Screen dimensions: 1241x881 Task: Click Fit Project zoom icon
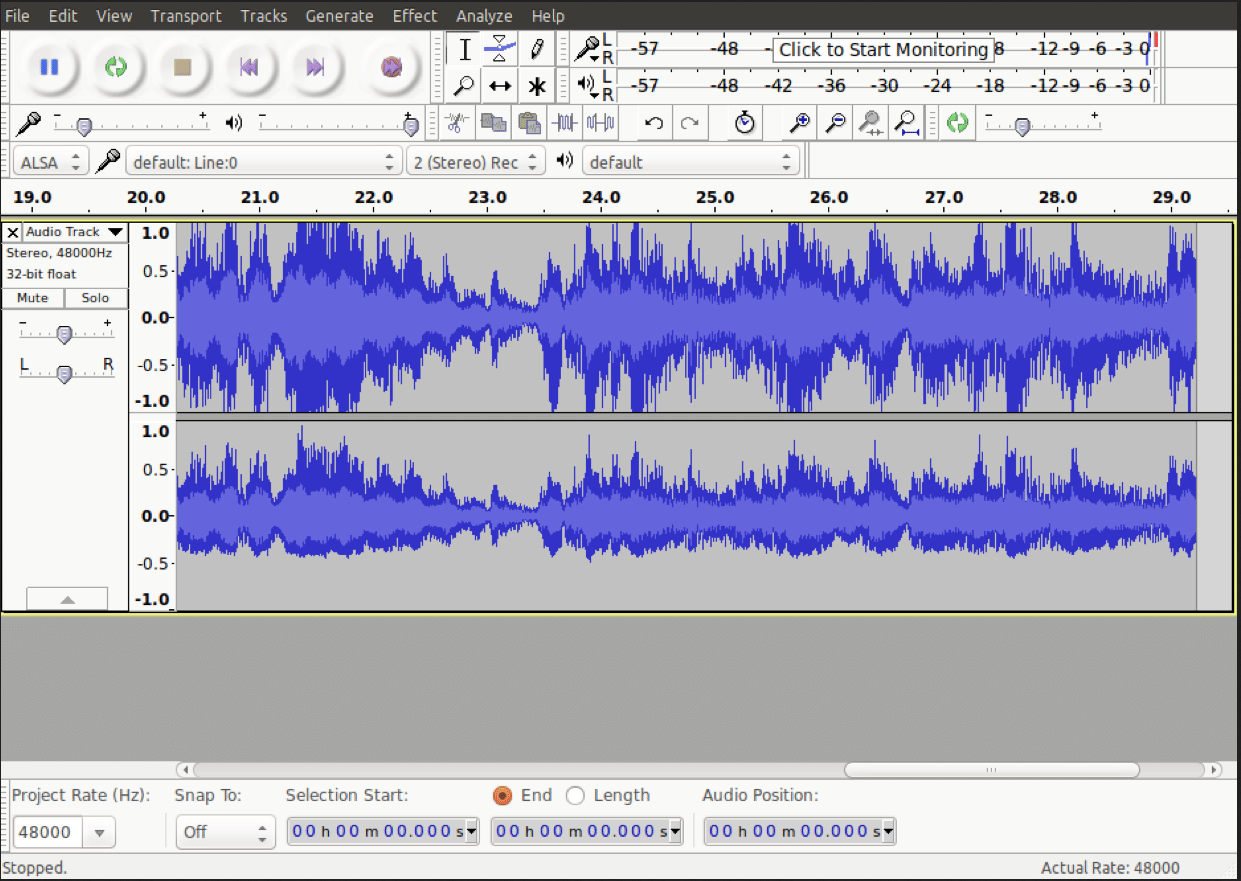[906, 123]
